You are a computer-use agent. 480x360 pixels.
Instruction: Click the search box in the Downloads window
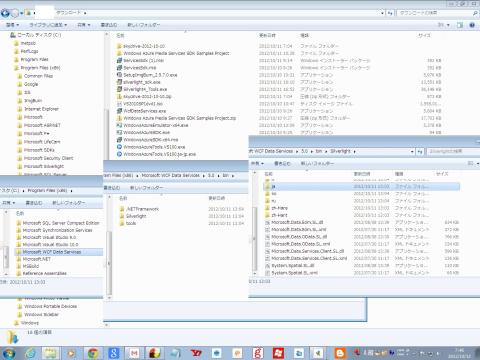pyautogui.click(x=434, y=13)
